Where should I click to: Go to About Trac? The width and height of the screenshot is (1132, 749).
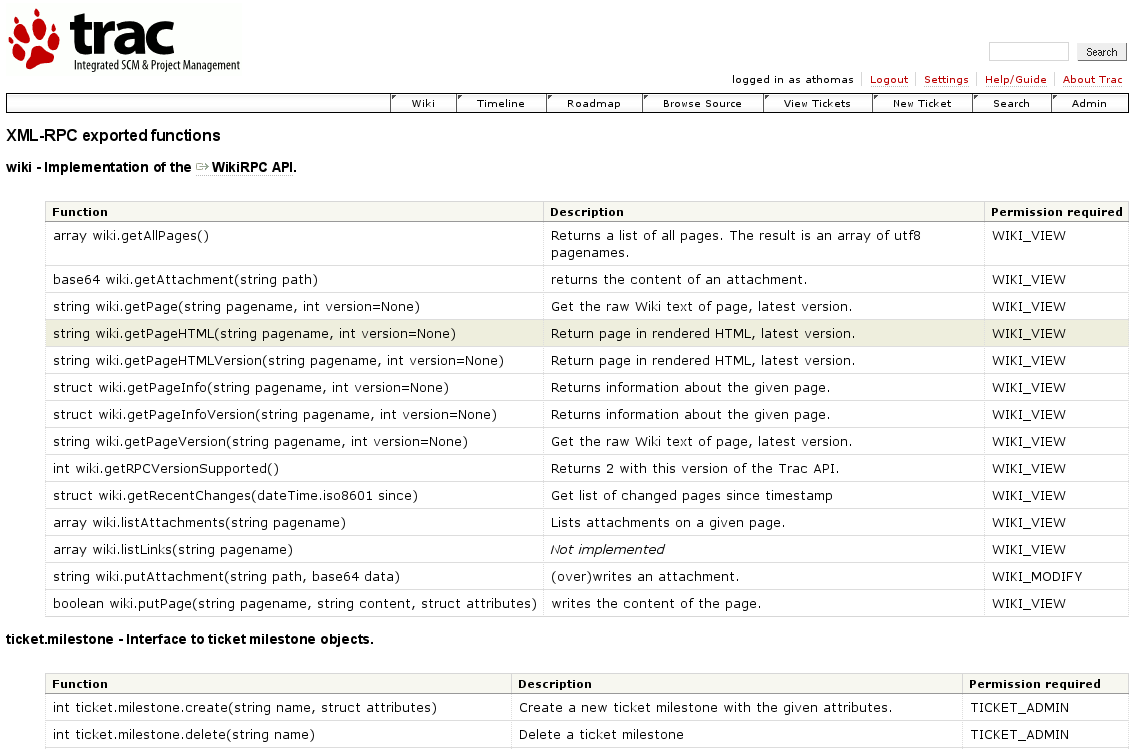[x=1092, y=80]
